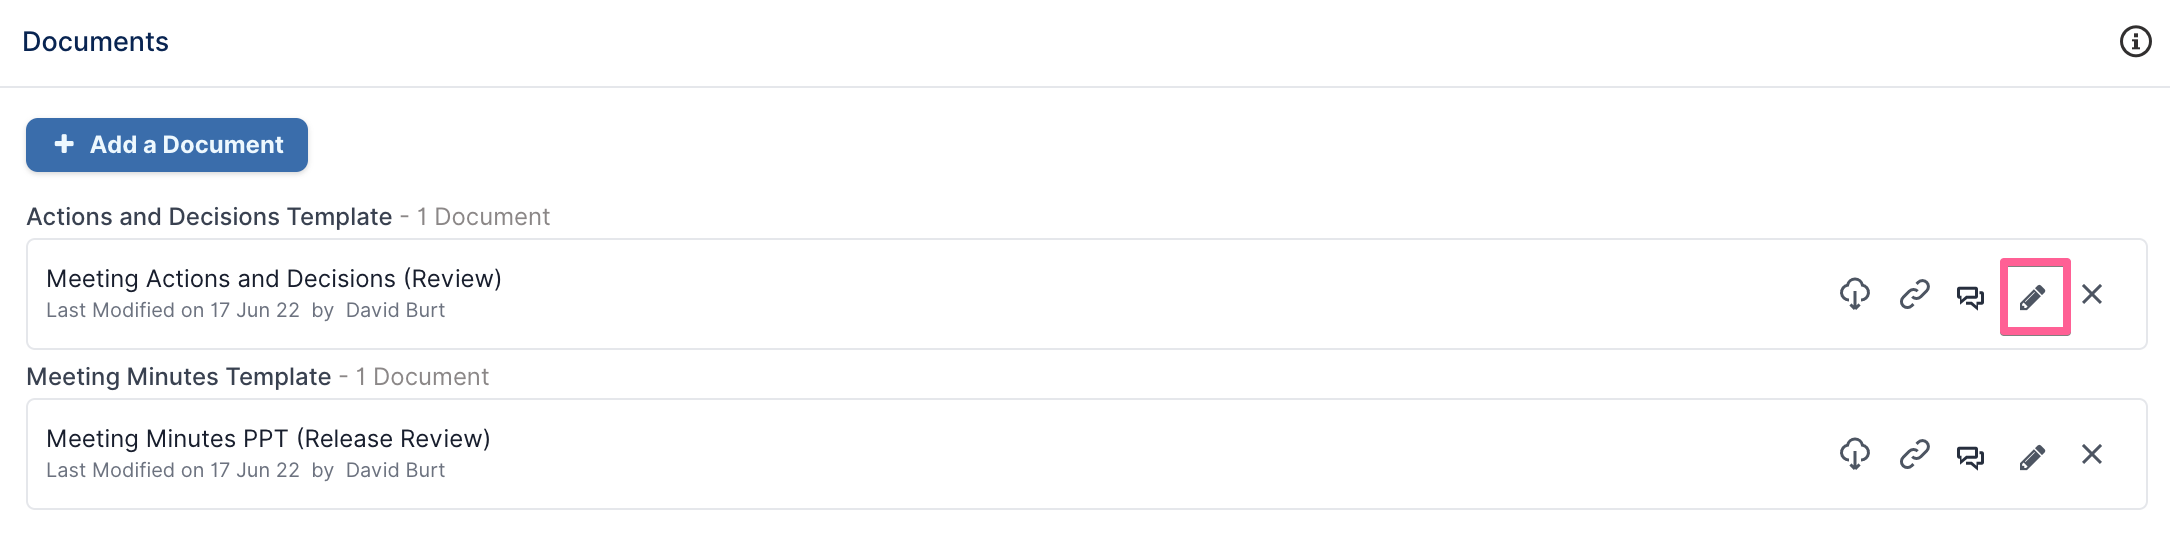Edit Meeting Actions and Decisions (Review) with pencil
The height and width of the screenshot is (550, 2170).
2032,297
